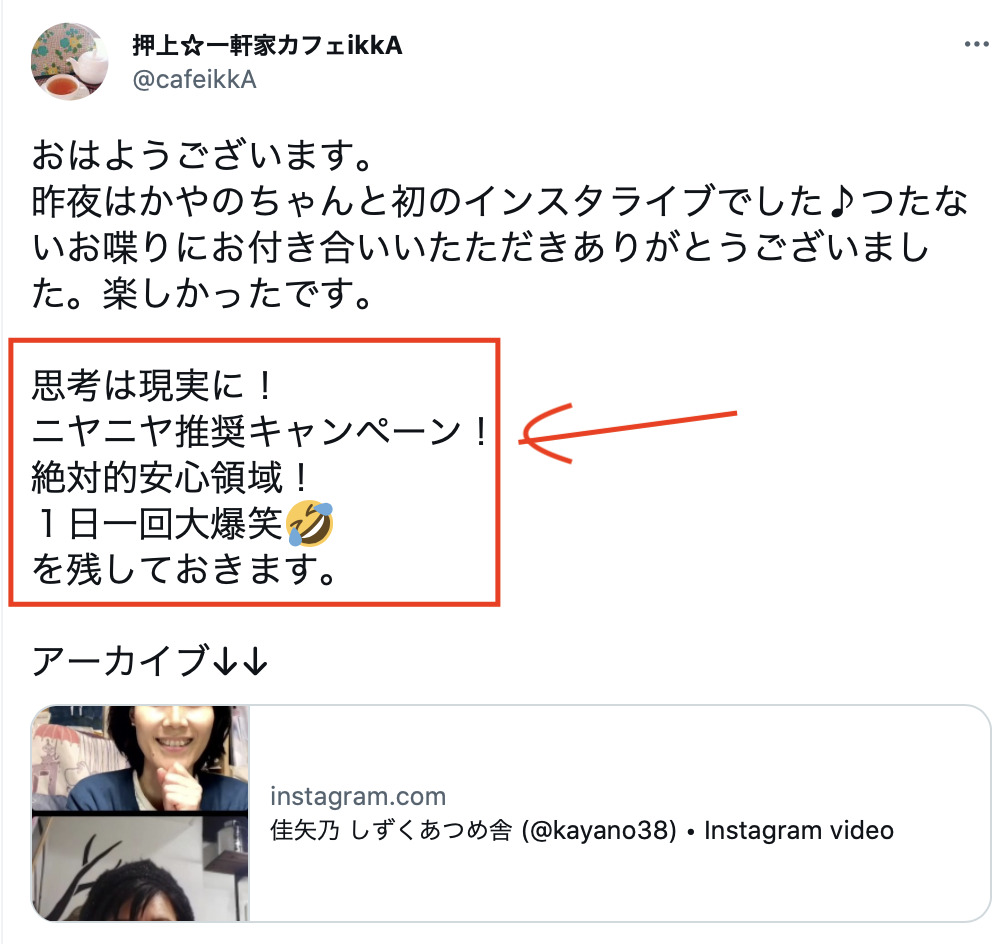The image size is (1006, 944).
Task: Open the three-dot more options menu
Action: tap(976, 44)
